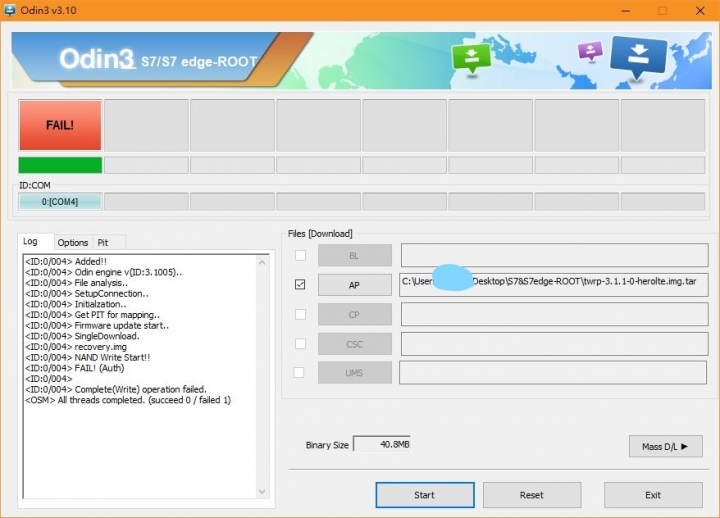
Task: Click the CSC file path field
Action: point(554,343)
